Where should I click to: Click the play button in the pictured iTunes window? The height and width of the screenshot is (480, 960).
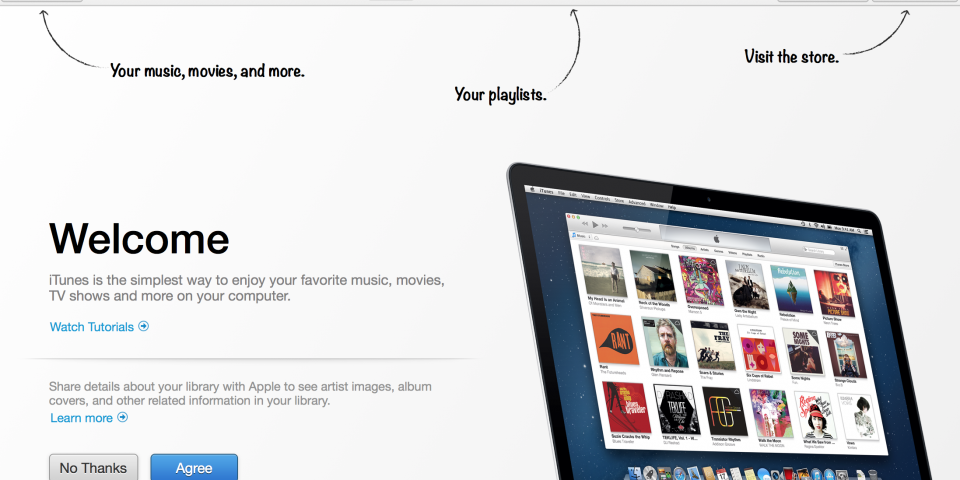point(595,225)
